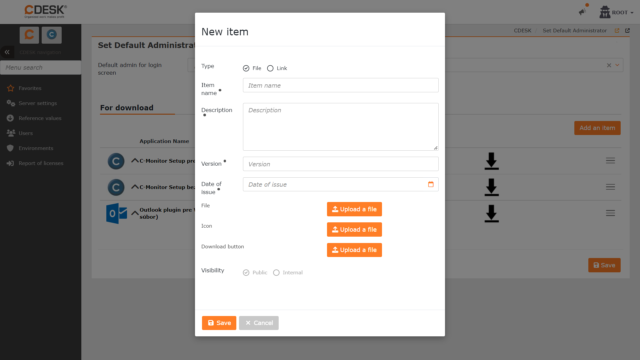Click the Reference values icon
The height and width of the screenshot is (360, 640).
pyautogui.click(x=10, y=118)
